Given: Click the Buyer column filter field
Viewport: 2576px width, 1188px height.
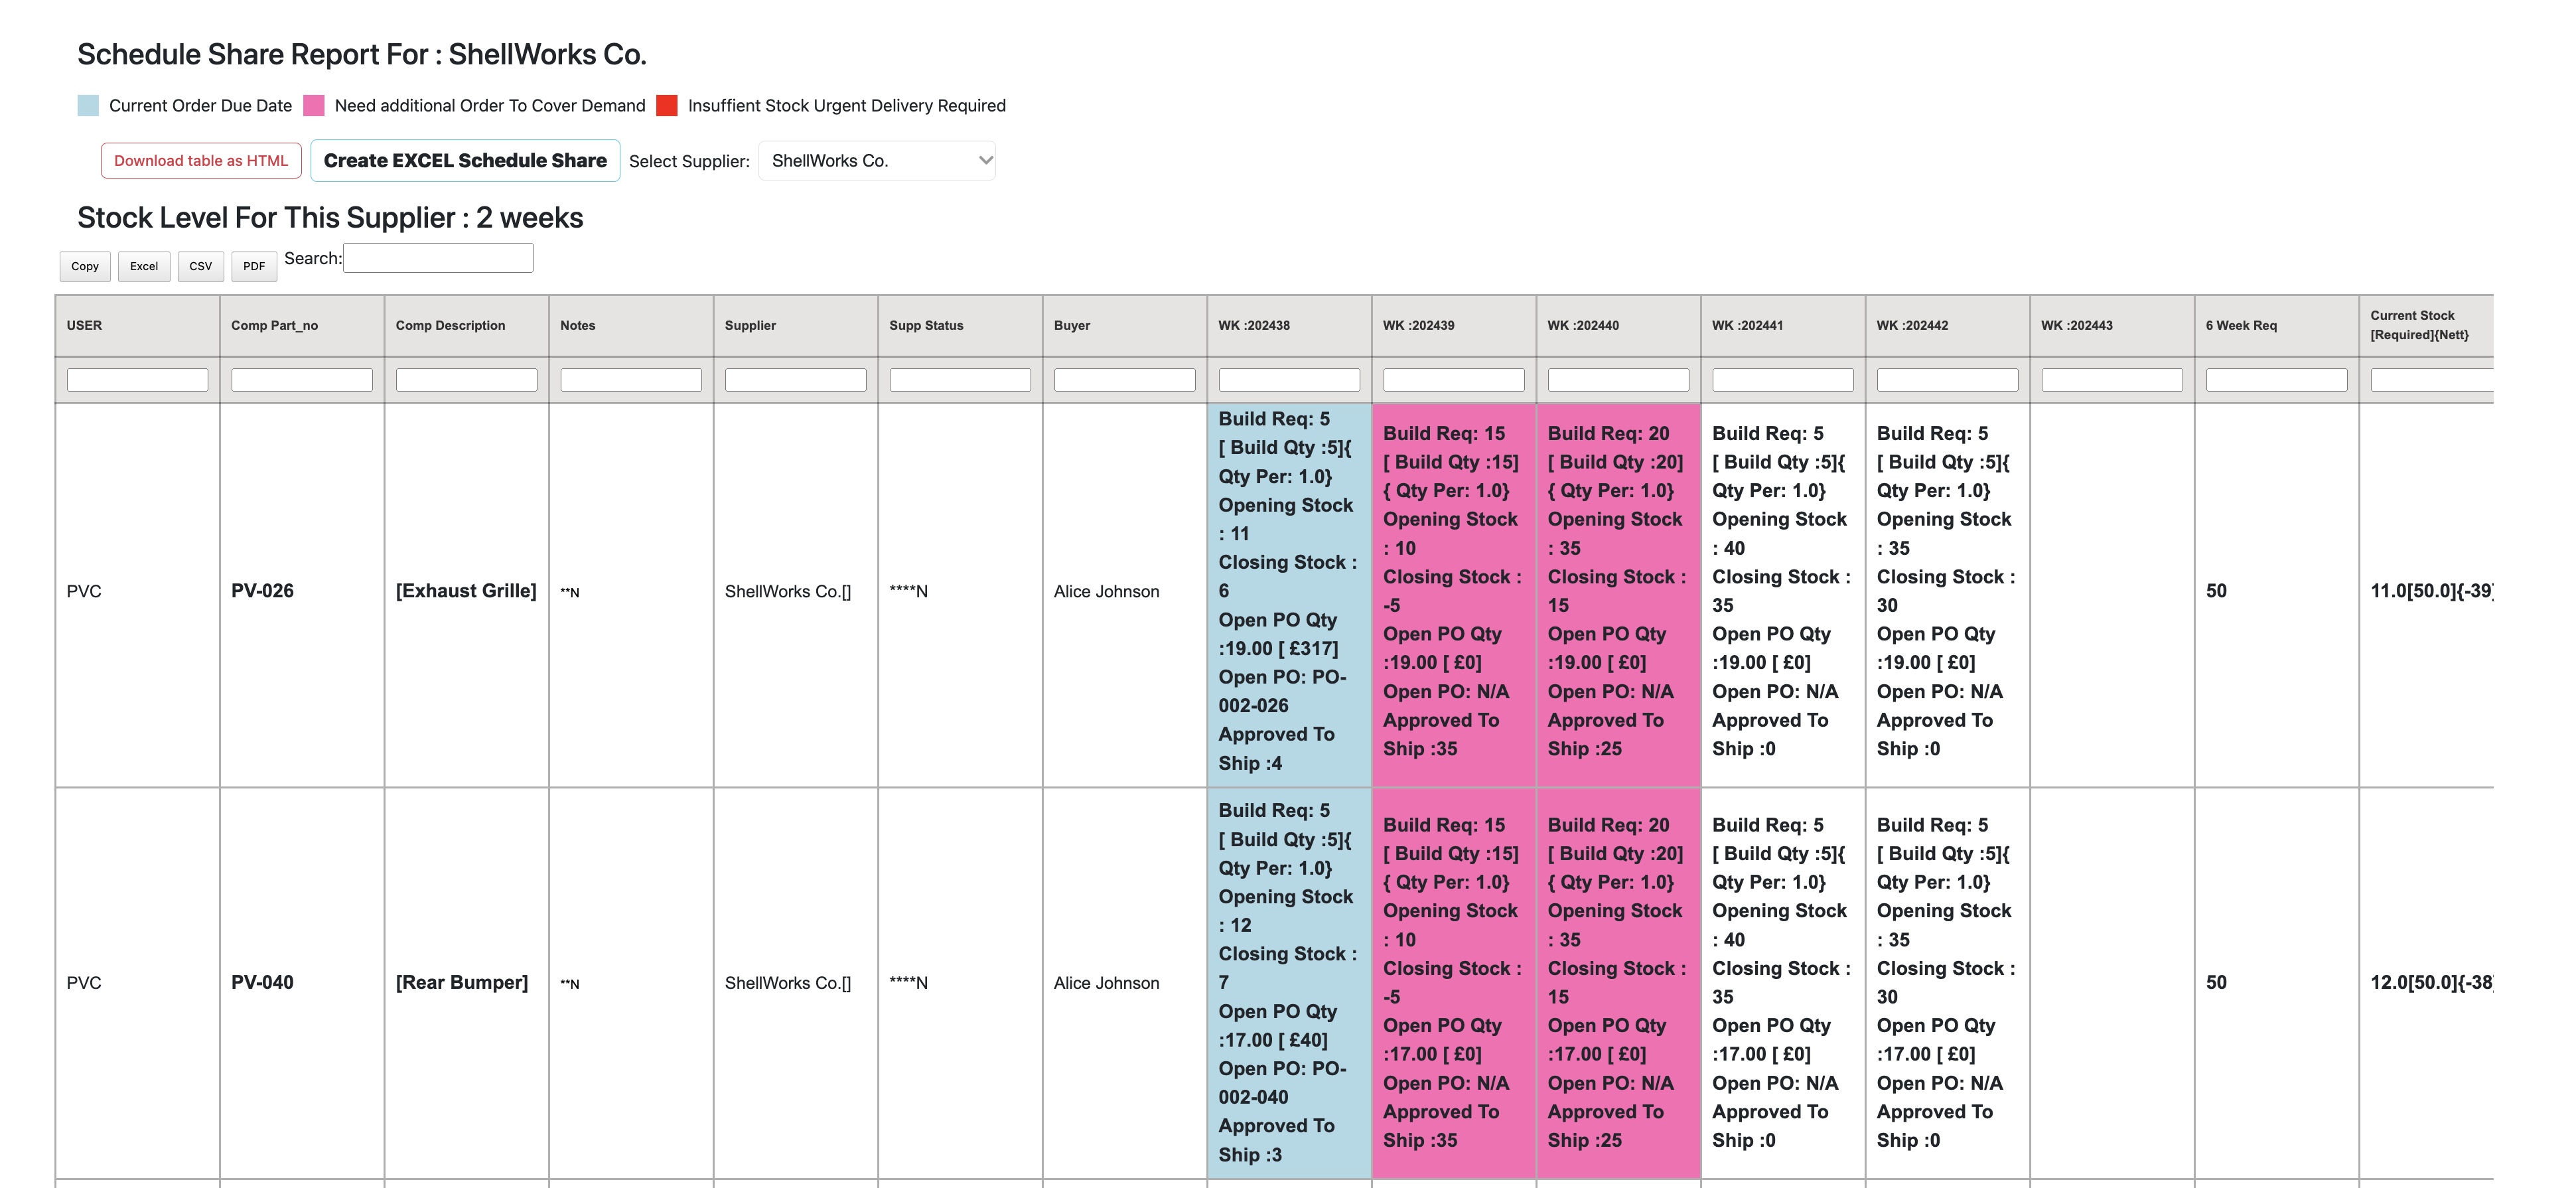Looking at the screenshot, I should click(x=1124, y=381).
